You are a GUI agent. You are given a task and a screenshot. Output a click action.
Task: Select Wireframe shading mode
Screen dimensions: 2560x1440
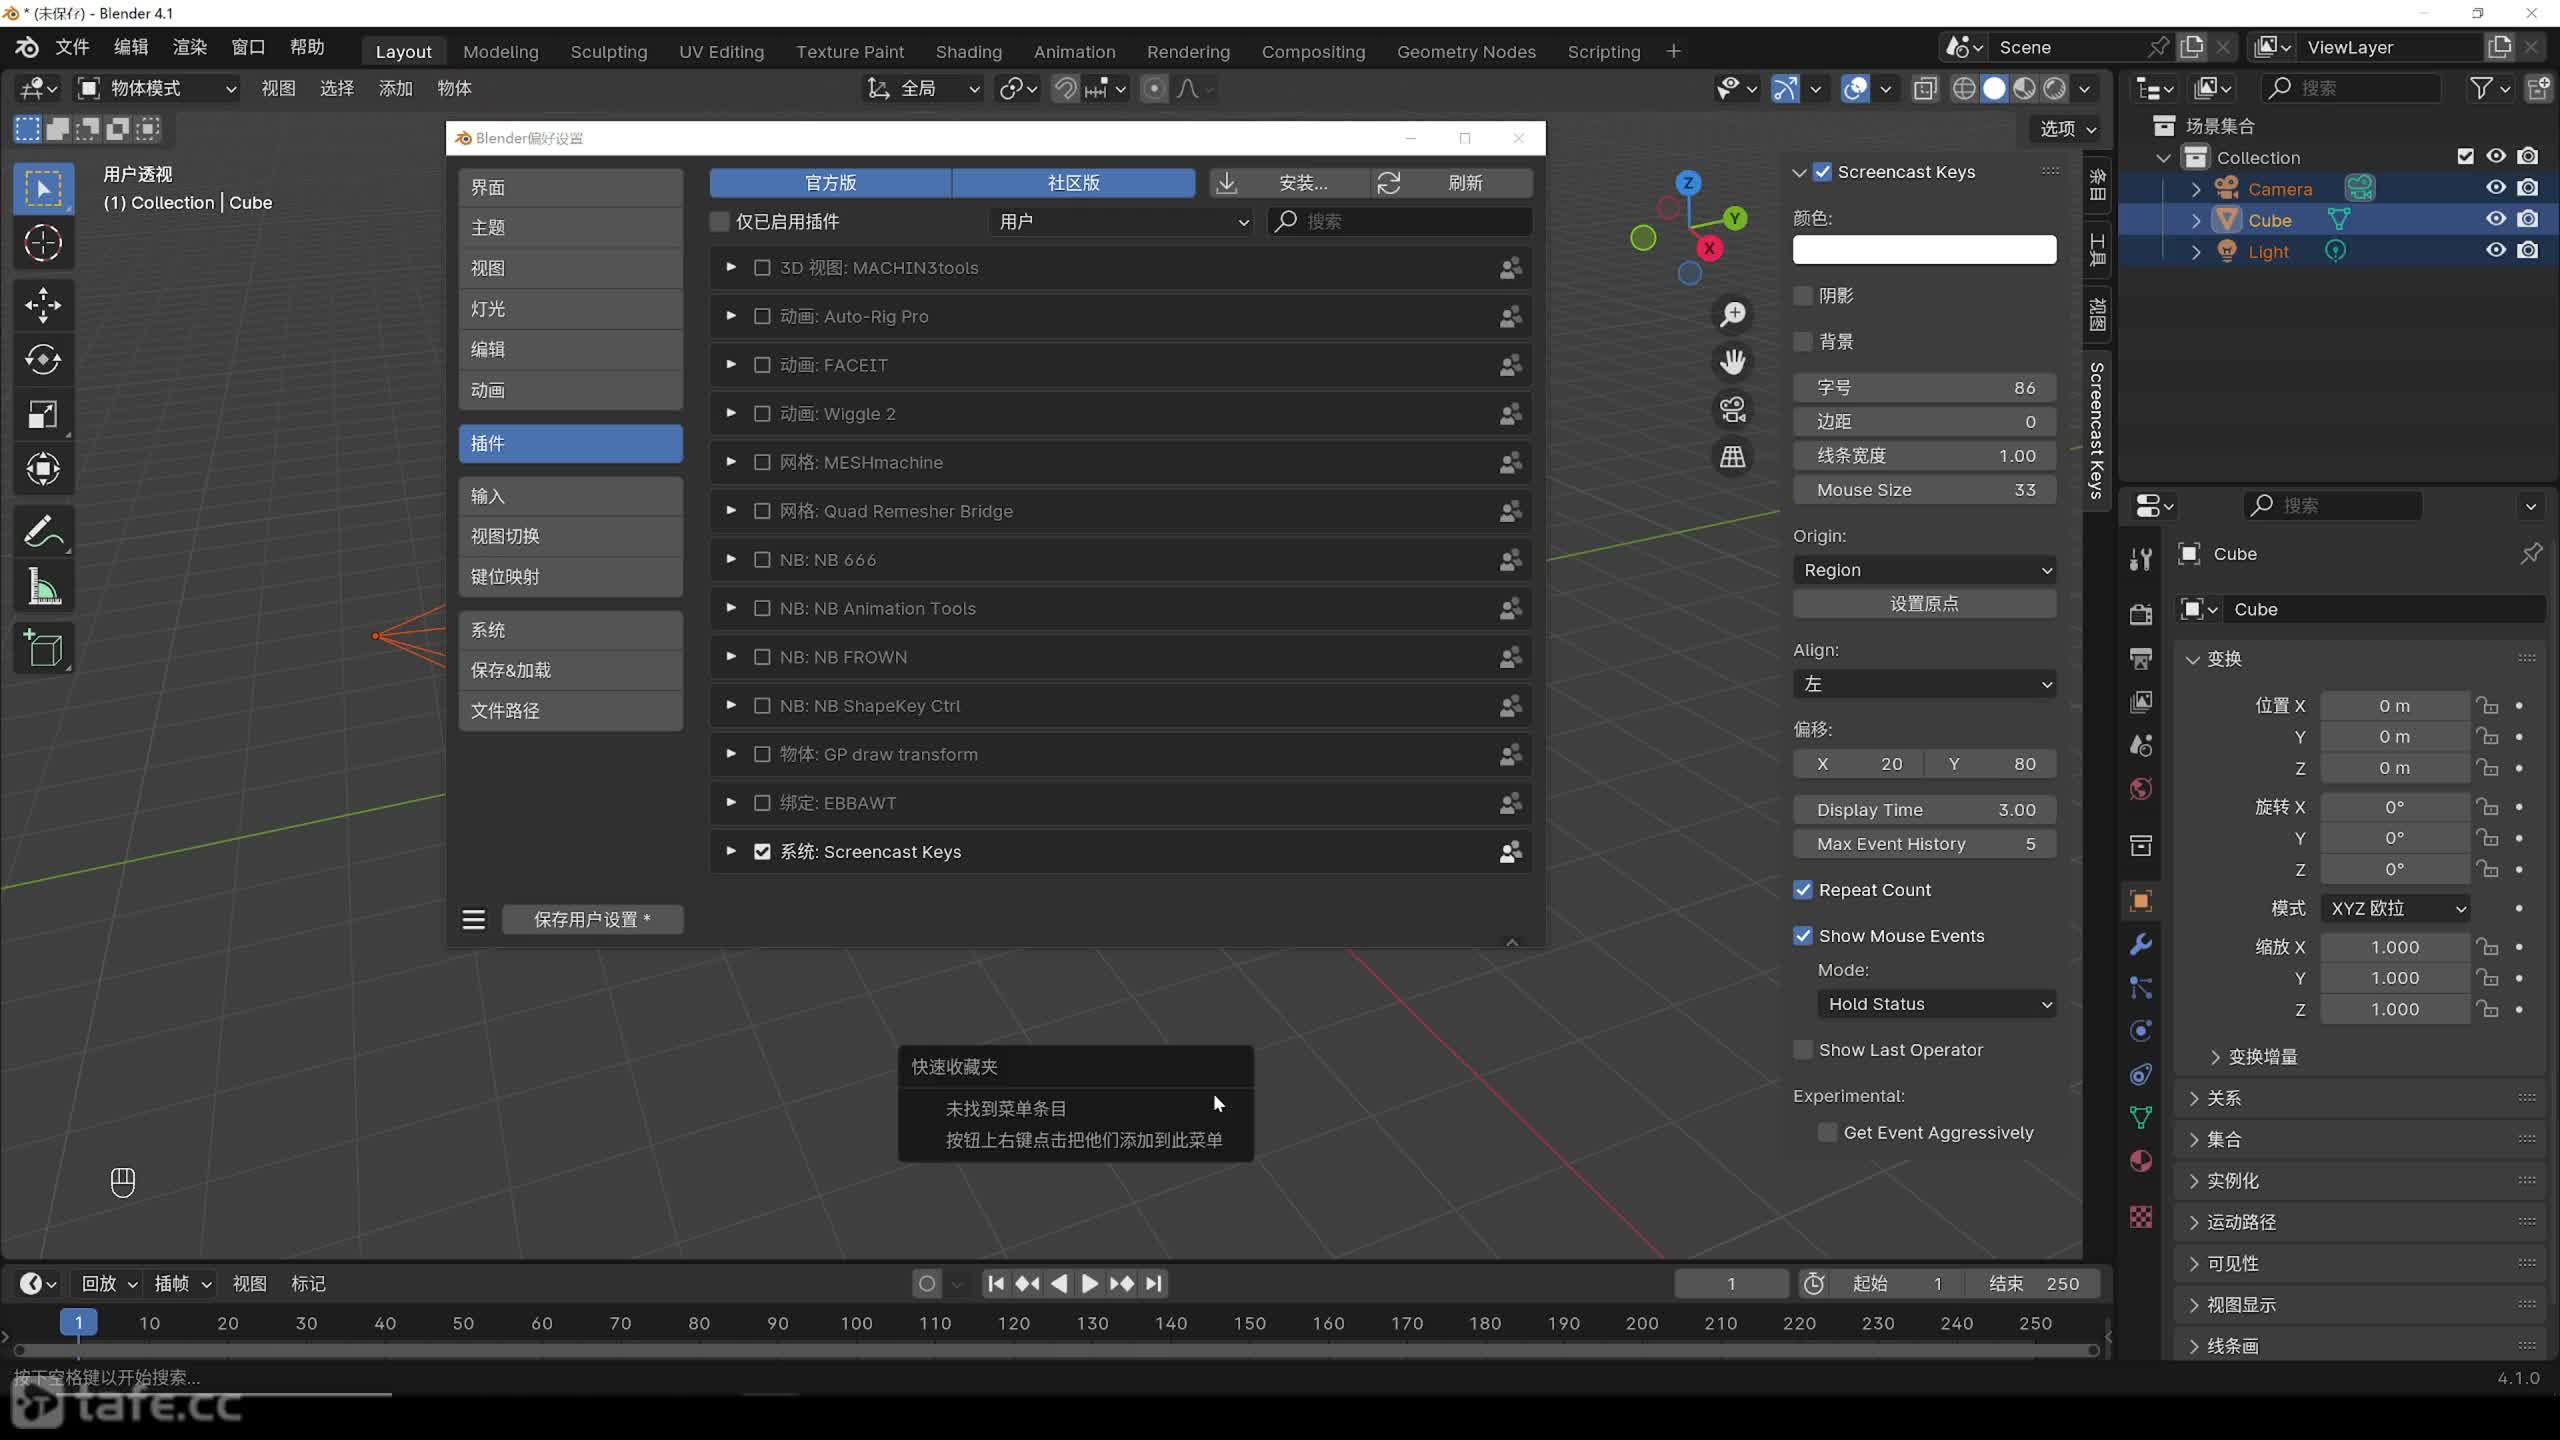coord(1964,89)
